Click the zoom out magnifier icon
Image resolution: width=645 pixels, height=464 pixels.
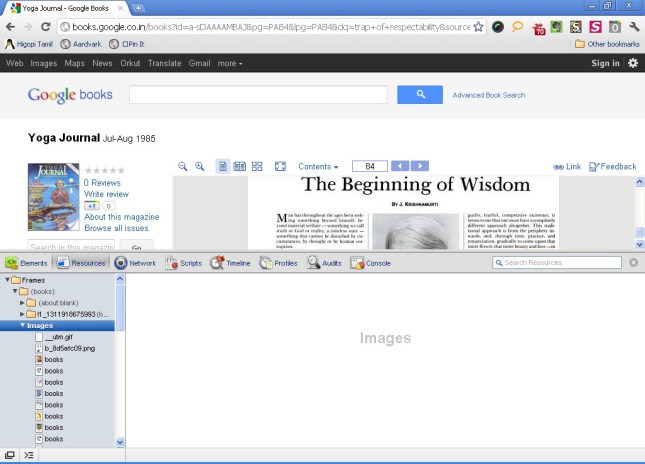click(x=183, y=166)
